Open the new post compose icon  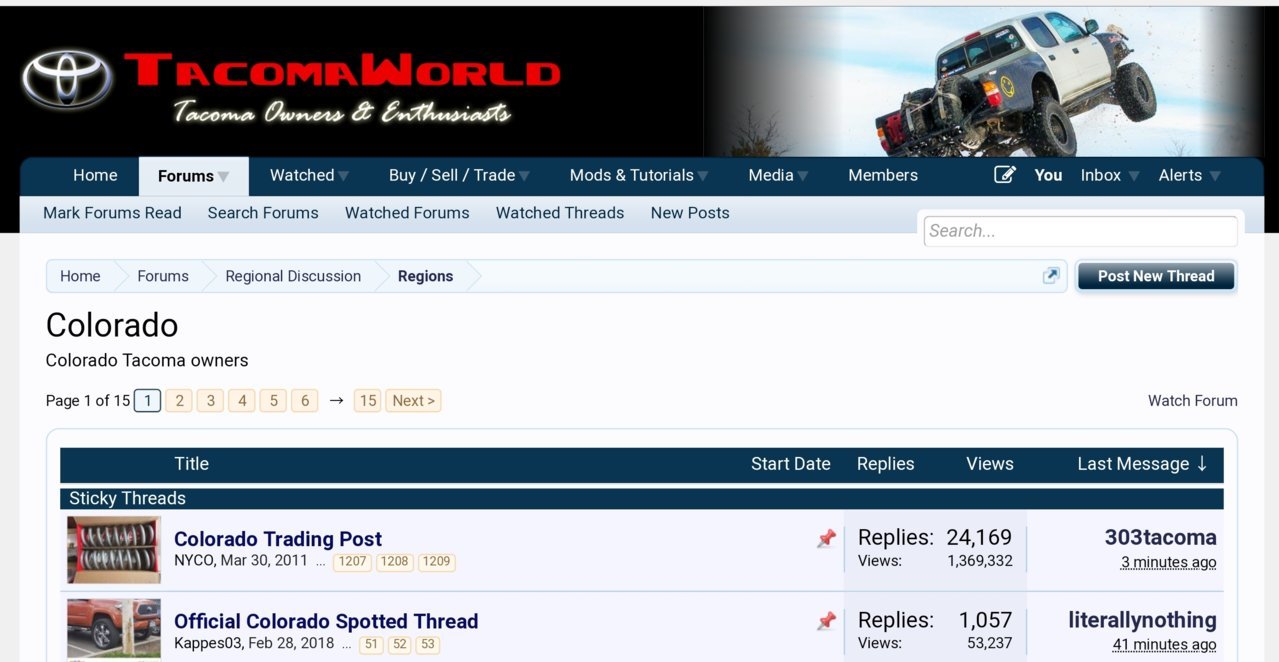1005,175
